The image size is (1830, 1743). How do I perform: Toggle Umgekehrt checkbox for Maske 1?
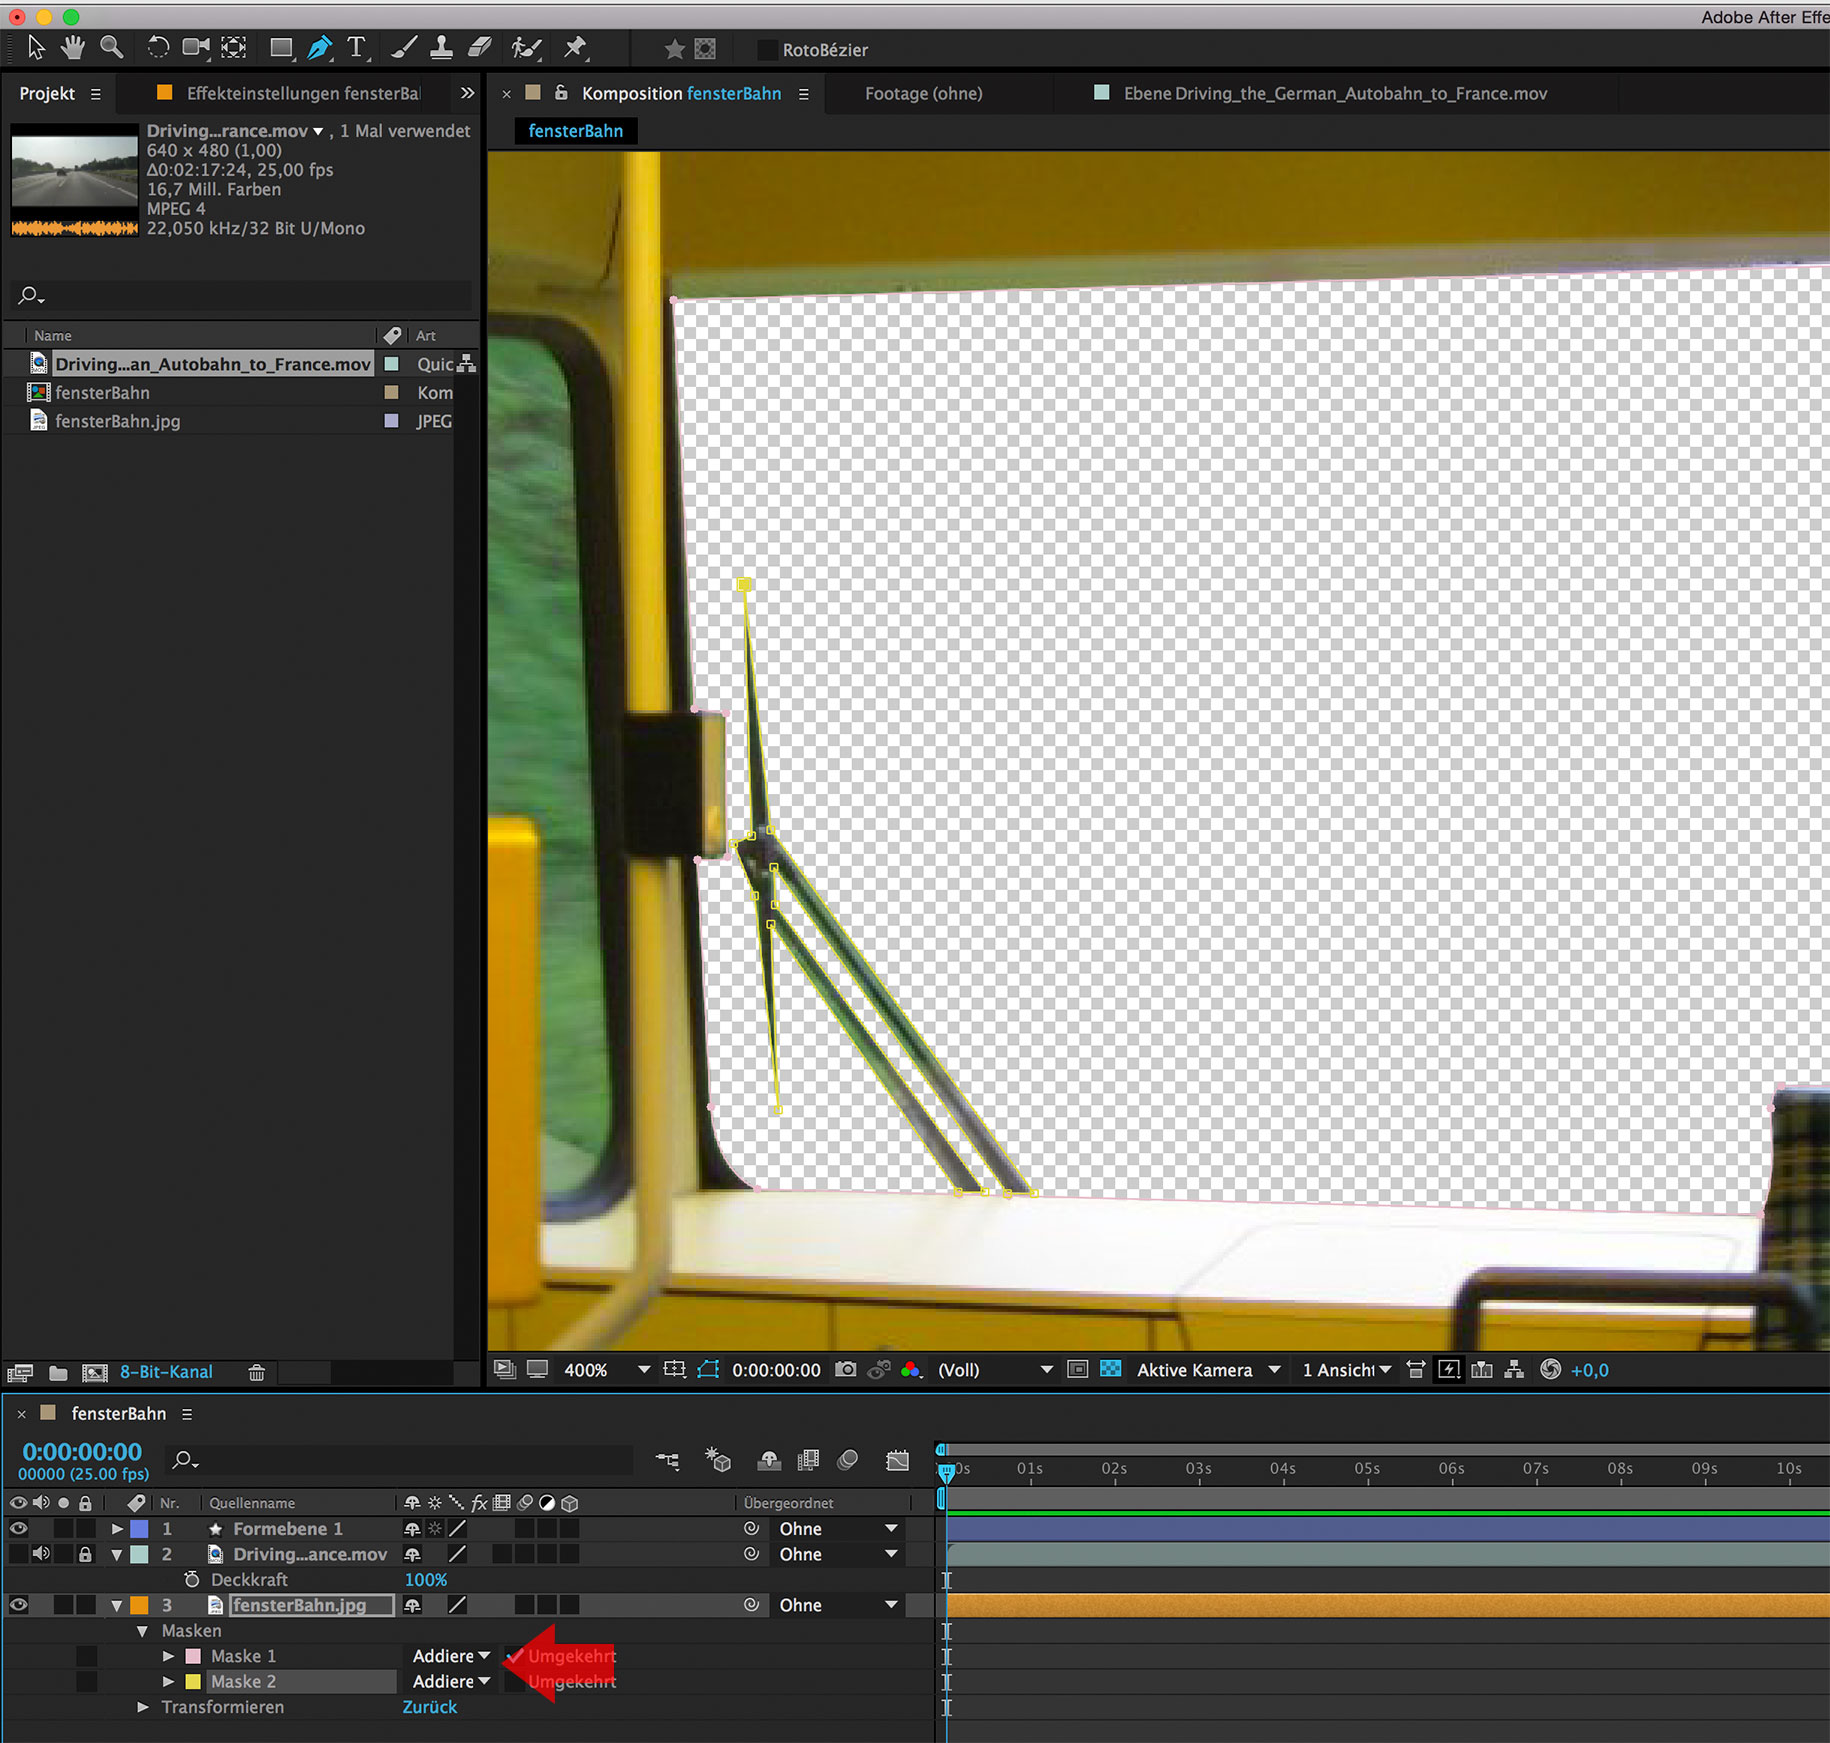(x=514, y=1656)
